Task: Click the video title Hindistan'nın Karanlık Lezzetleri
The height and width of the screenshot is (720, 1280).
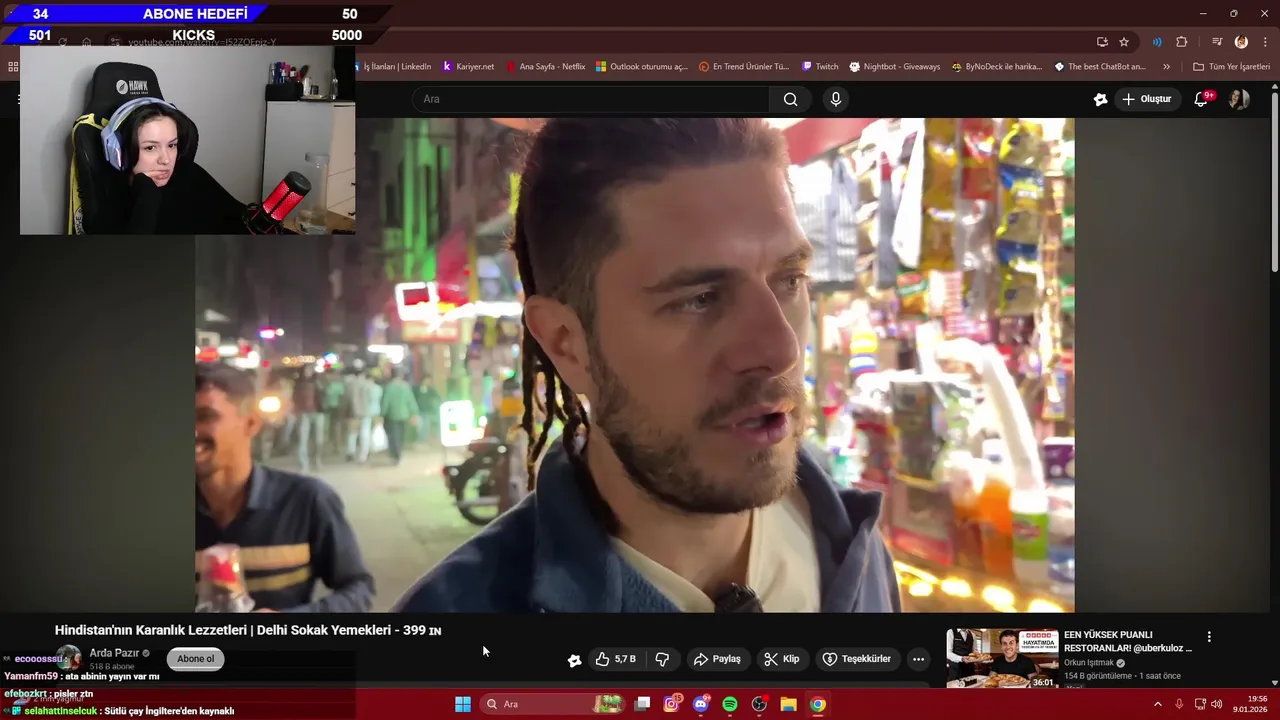Action: 248,630
